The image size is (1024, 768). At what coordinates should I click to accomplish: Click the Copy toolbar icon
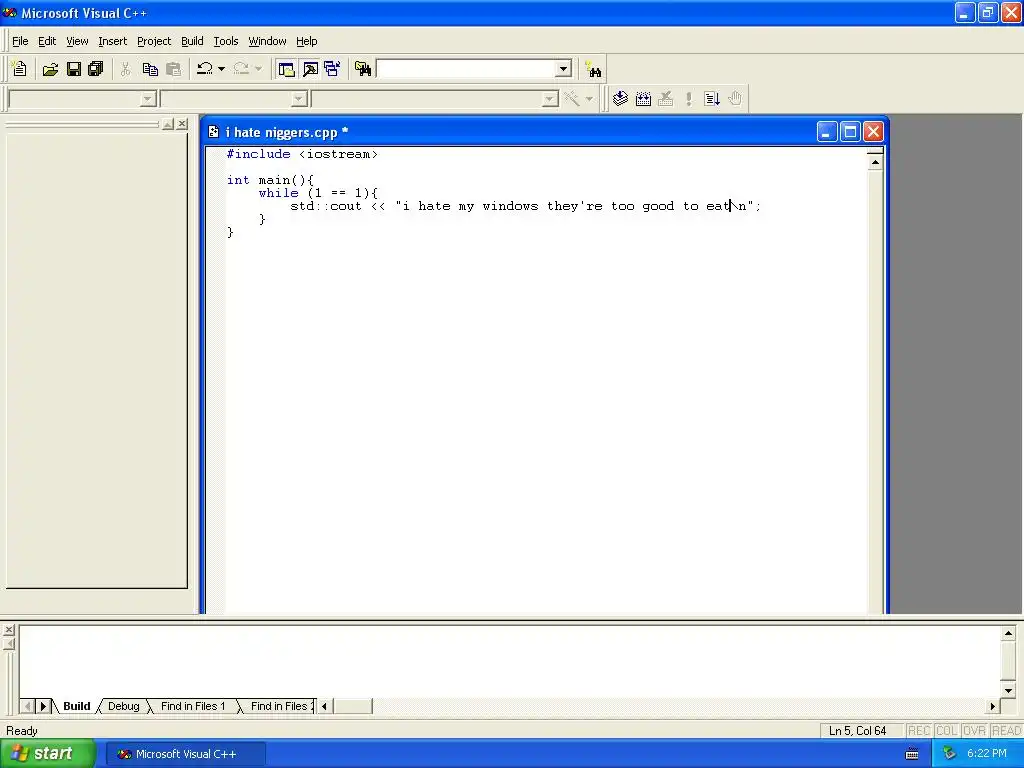point(150,69)
